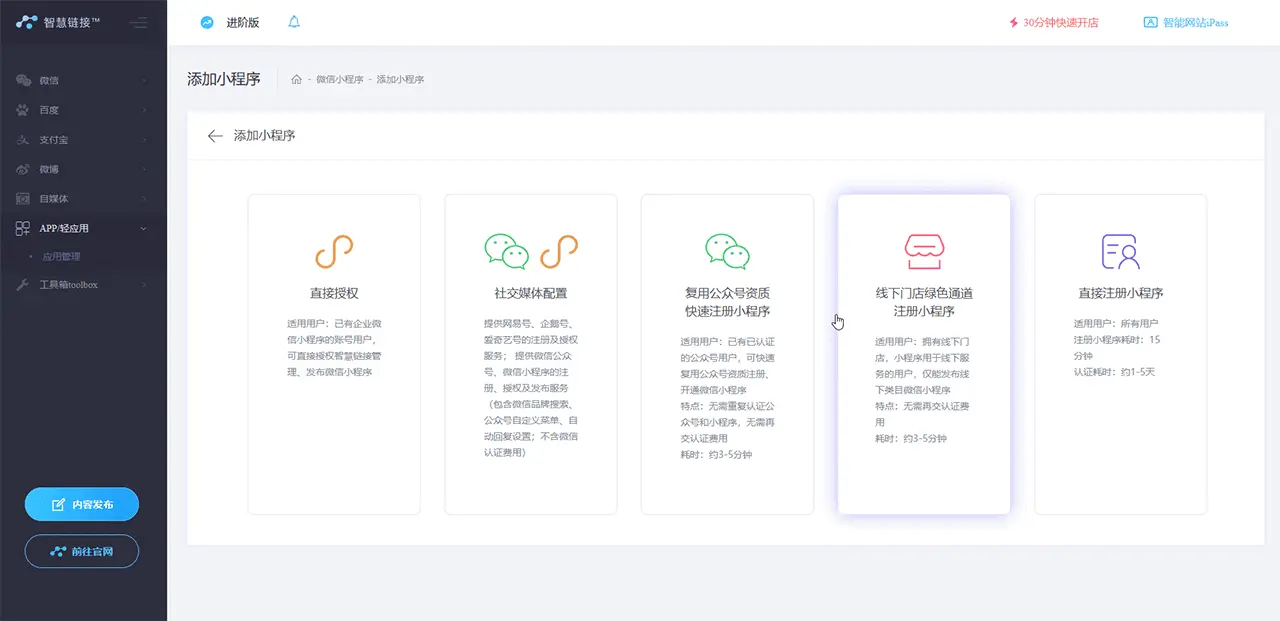The width and height of the screenshot is (1280, 621).
Task: Open 工具箱toolbox menu item
Action: (x=82, y=285)
